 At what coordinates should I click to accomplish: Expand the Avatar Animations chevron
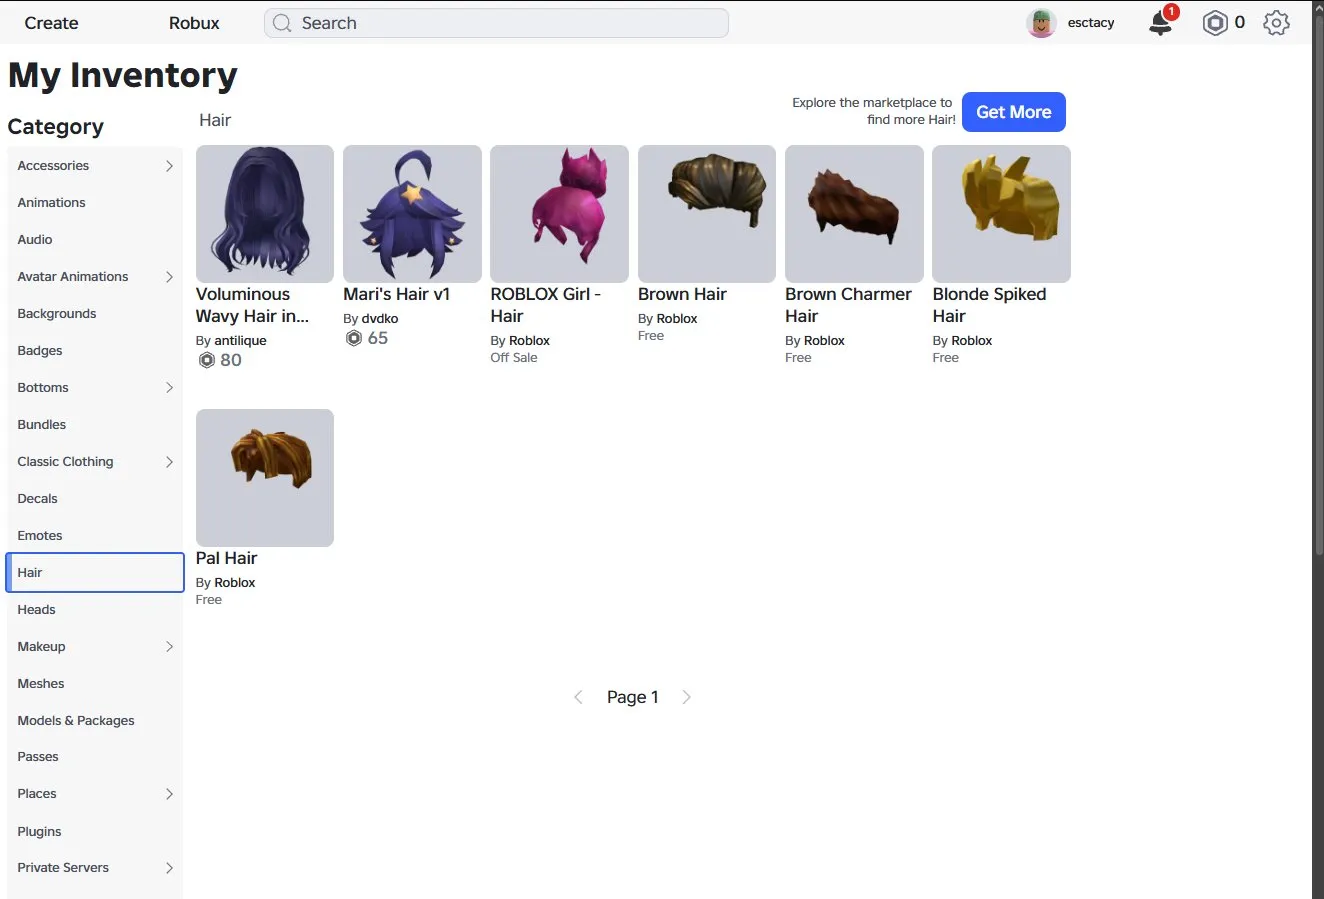(169, 277)
